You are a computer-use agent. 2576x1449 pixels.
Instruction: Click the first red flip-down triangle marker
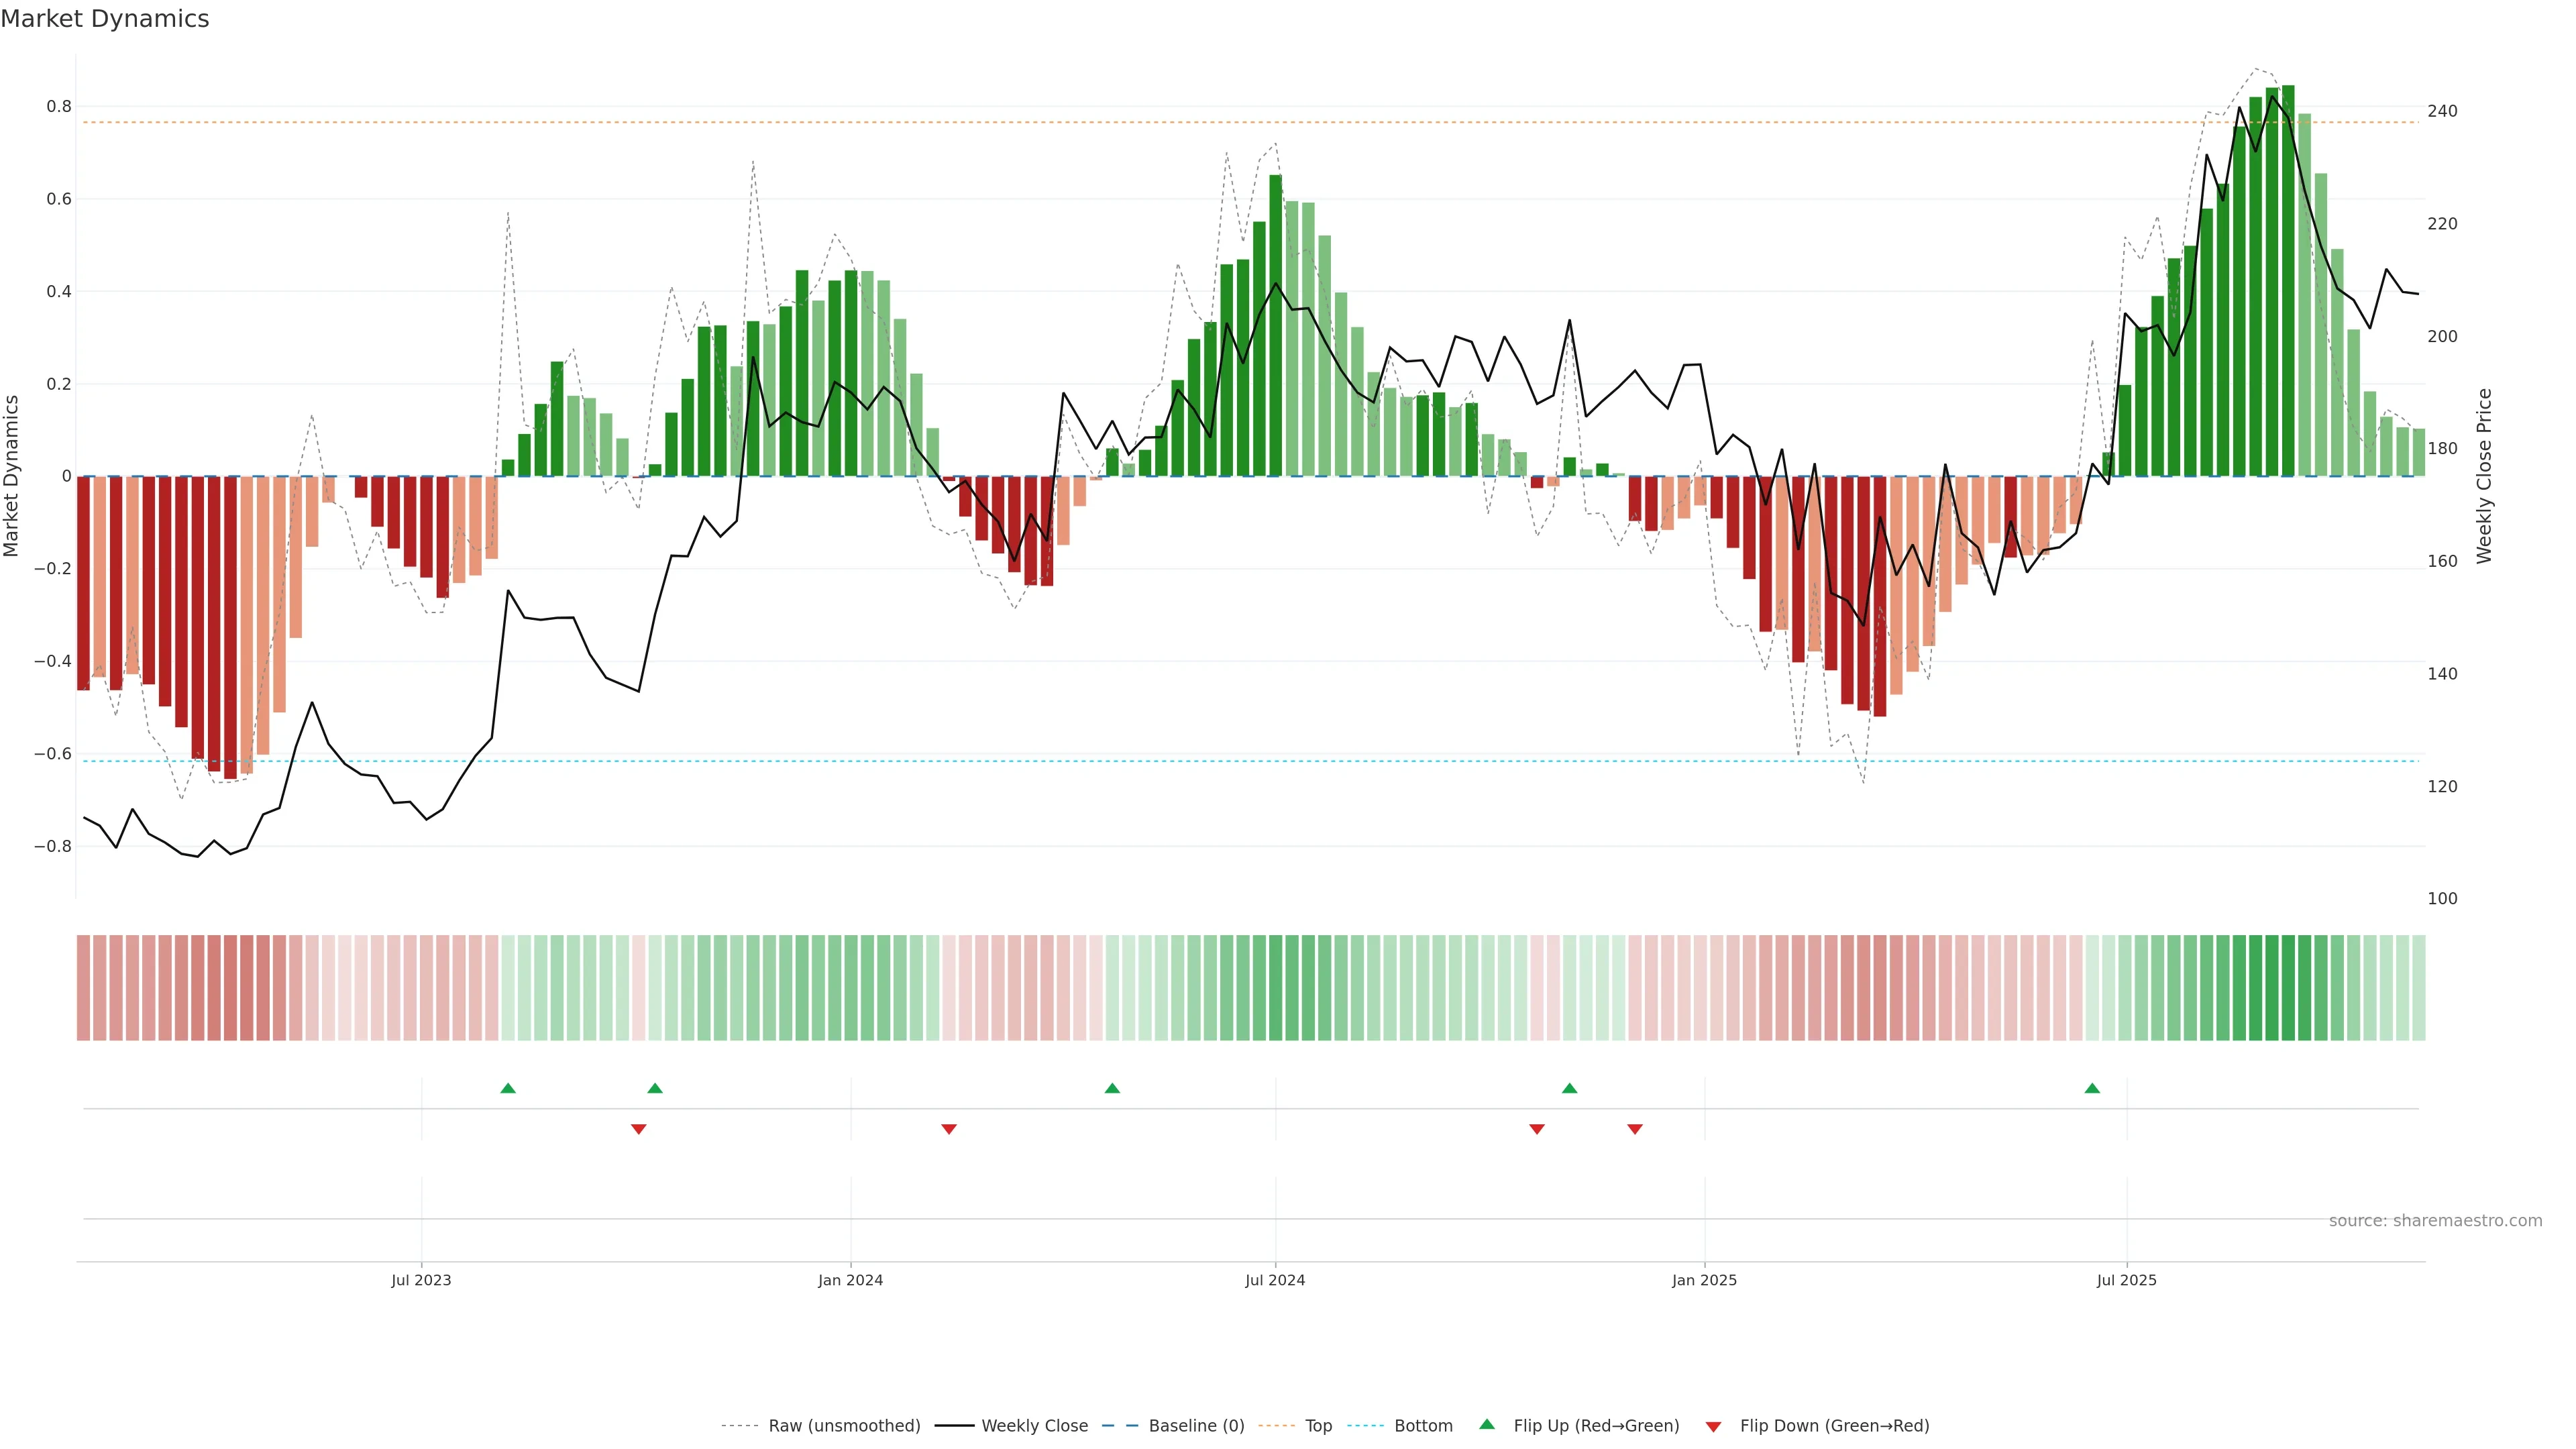[639, 1129]
